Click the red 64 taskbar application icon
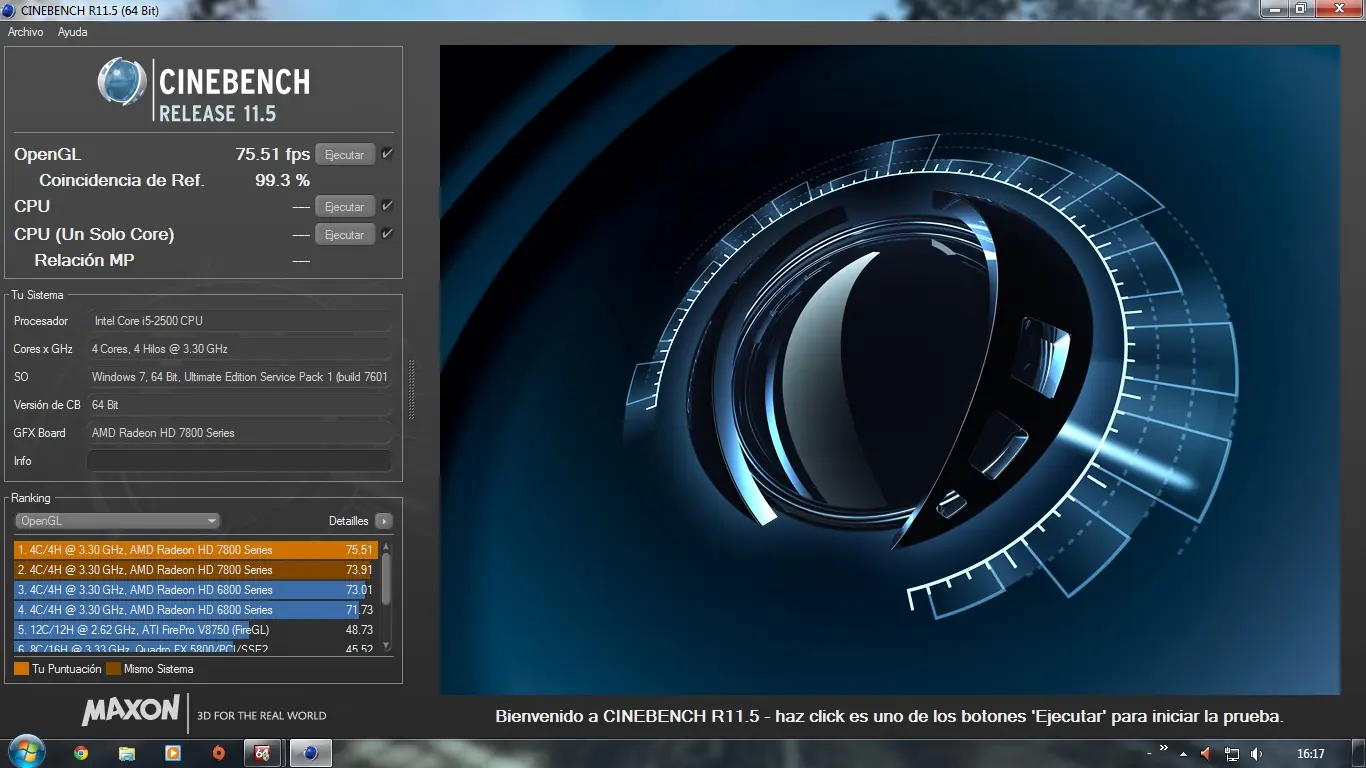 coord(263,753)
